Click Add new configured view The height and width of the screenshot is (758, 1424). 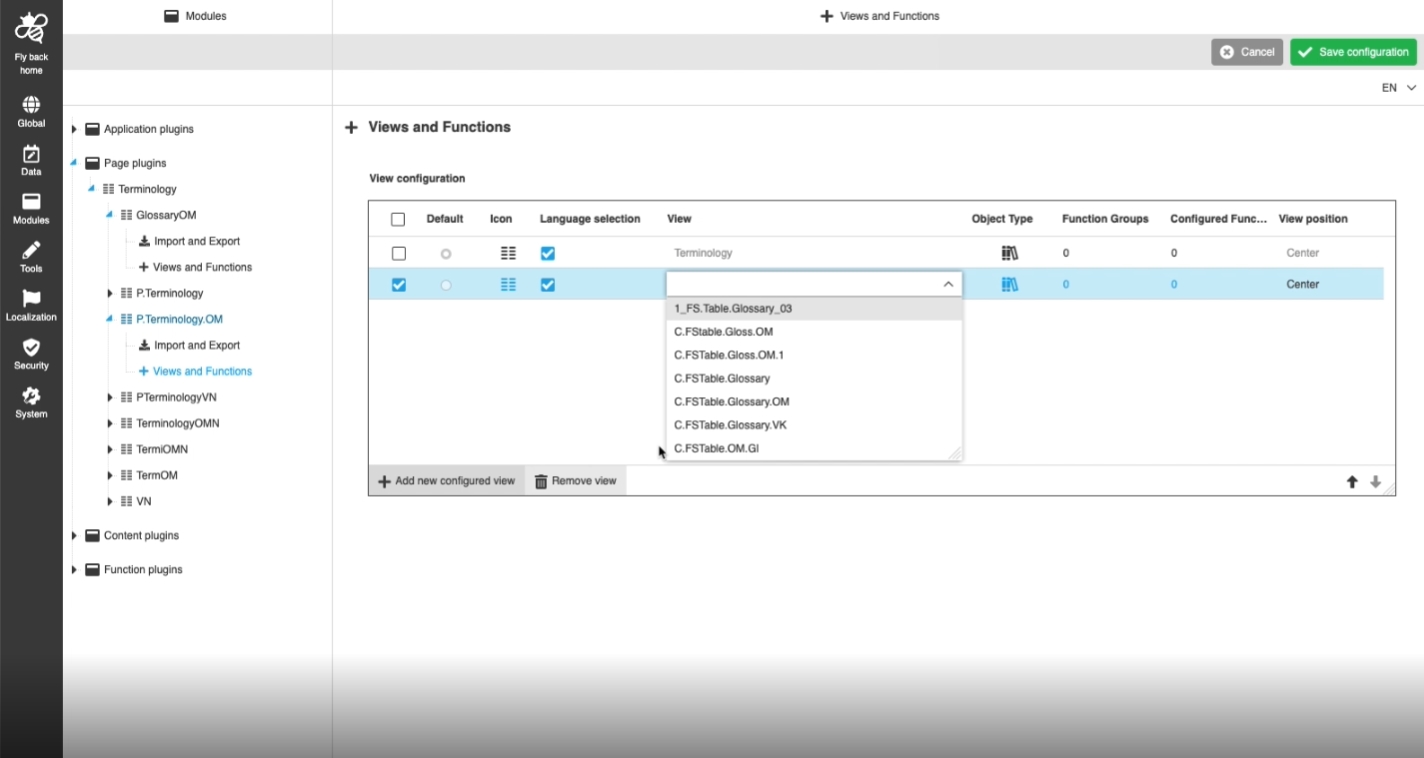pos(446,481)
